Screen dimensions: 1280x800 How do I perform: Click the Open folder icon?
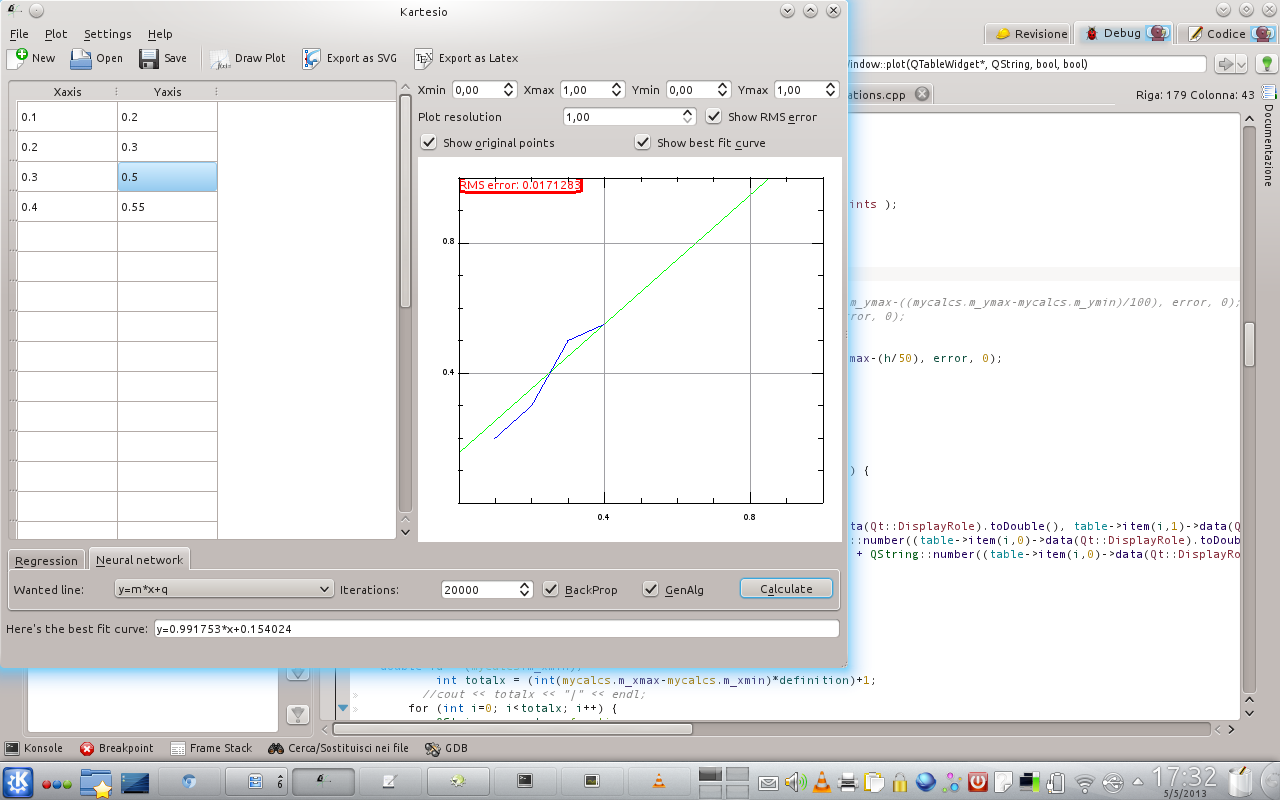pos(81,58)
